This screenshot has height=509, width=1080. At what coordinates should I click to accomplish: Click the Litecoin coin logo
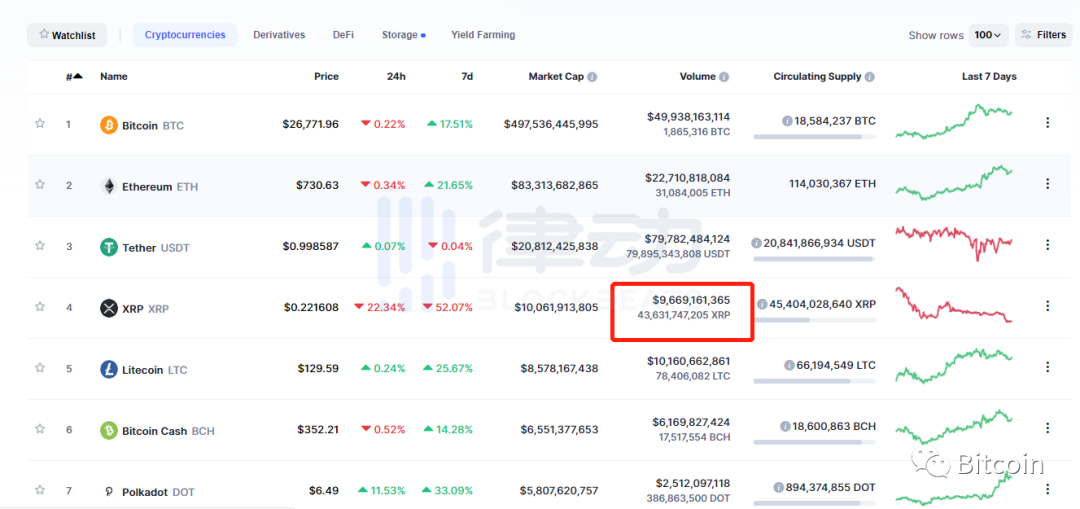pyautogui.click(x=109, y=369)
